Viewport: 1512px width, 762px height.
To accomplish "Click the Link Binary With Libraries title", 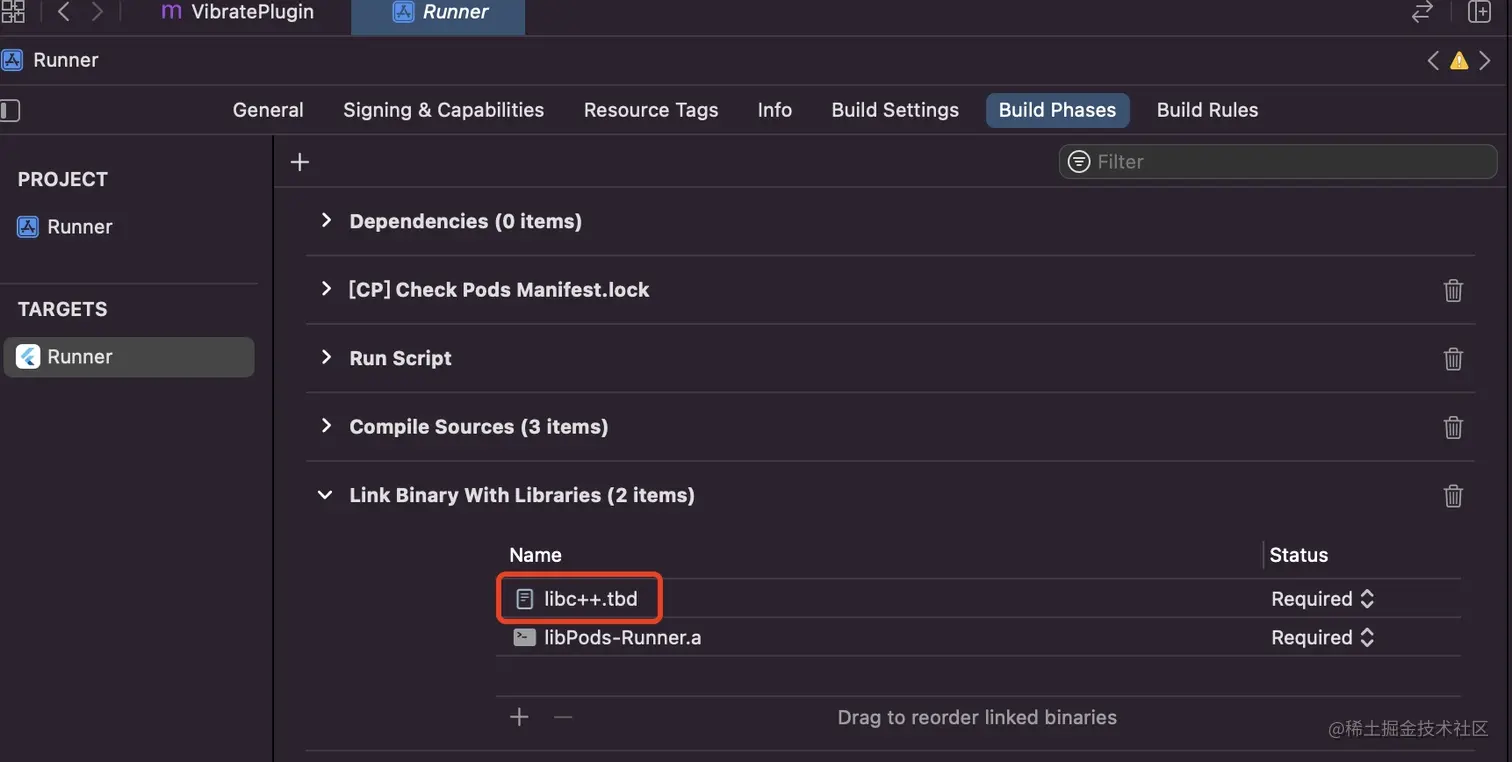I will pos(521,495).
